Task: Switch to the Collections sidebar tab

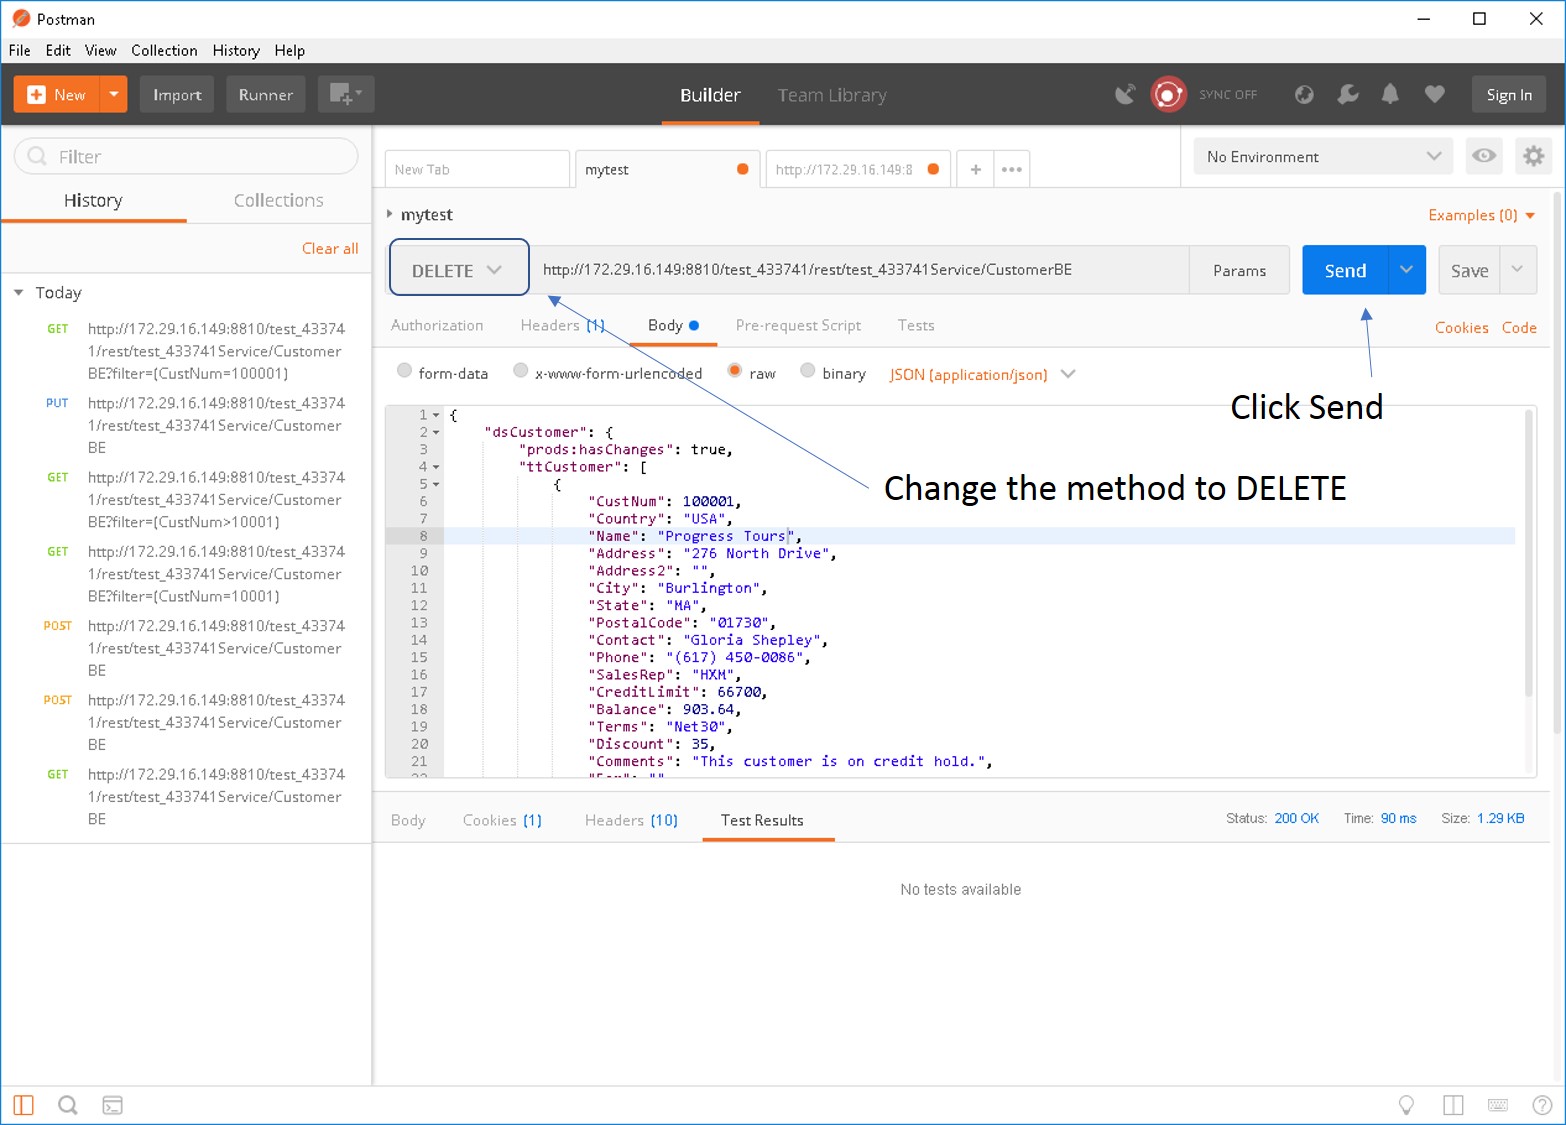Action: coord(279,200)
